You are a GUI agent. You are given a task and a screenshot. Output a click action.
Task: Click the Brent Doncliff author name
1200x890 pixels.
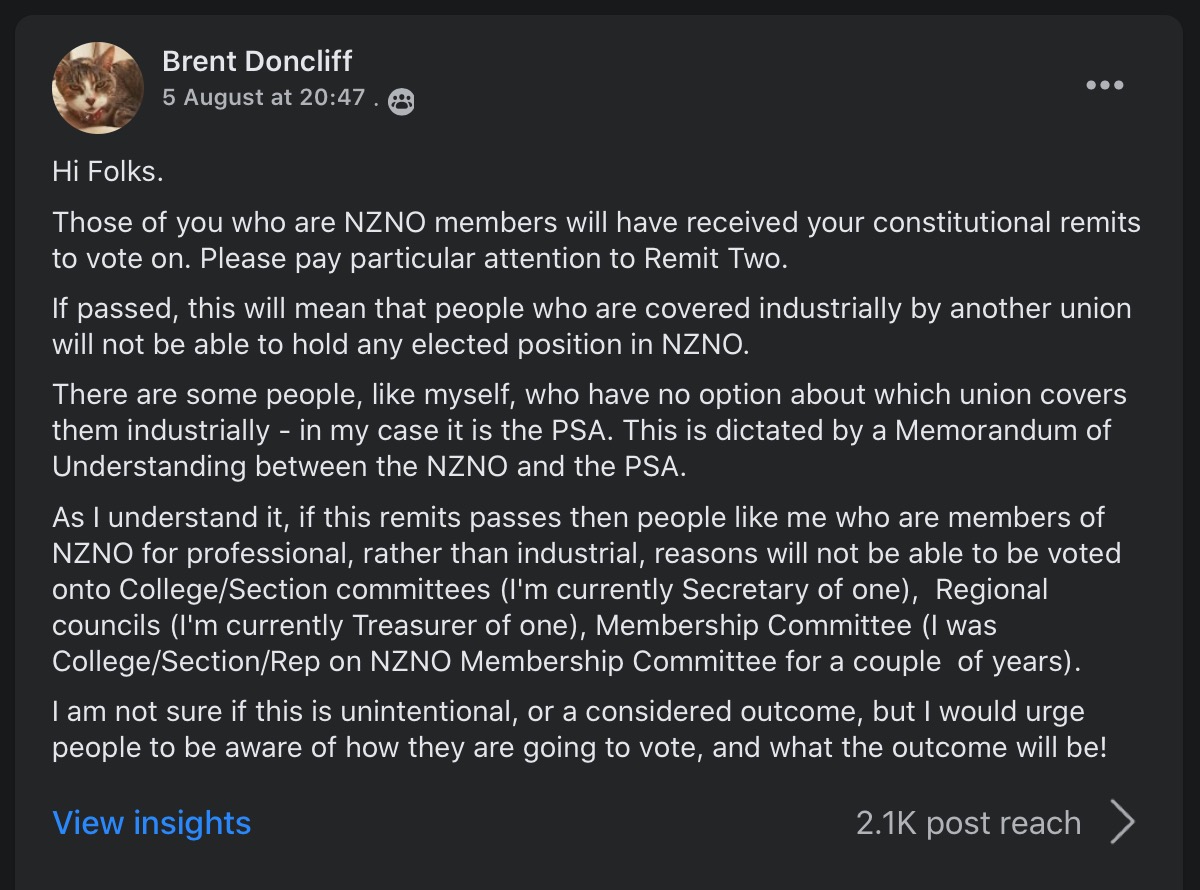click(257, 62)
